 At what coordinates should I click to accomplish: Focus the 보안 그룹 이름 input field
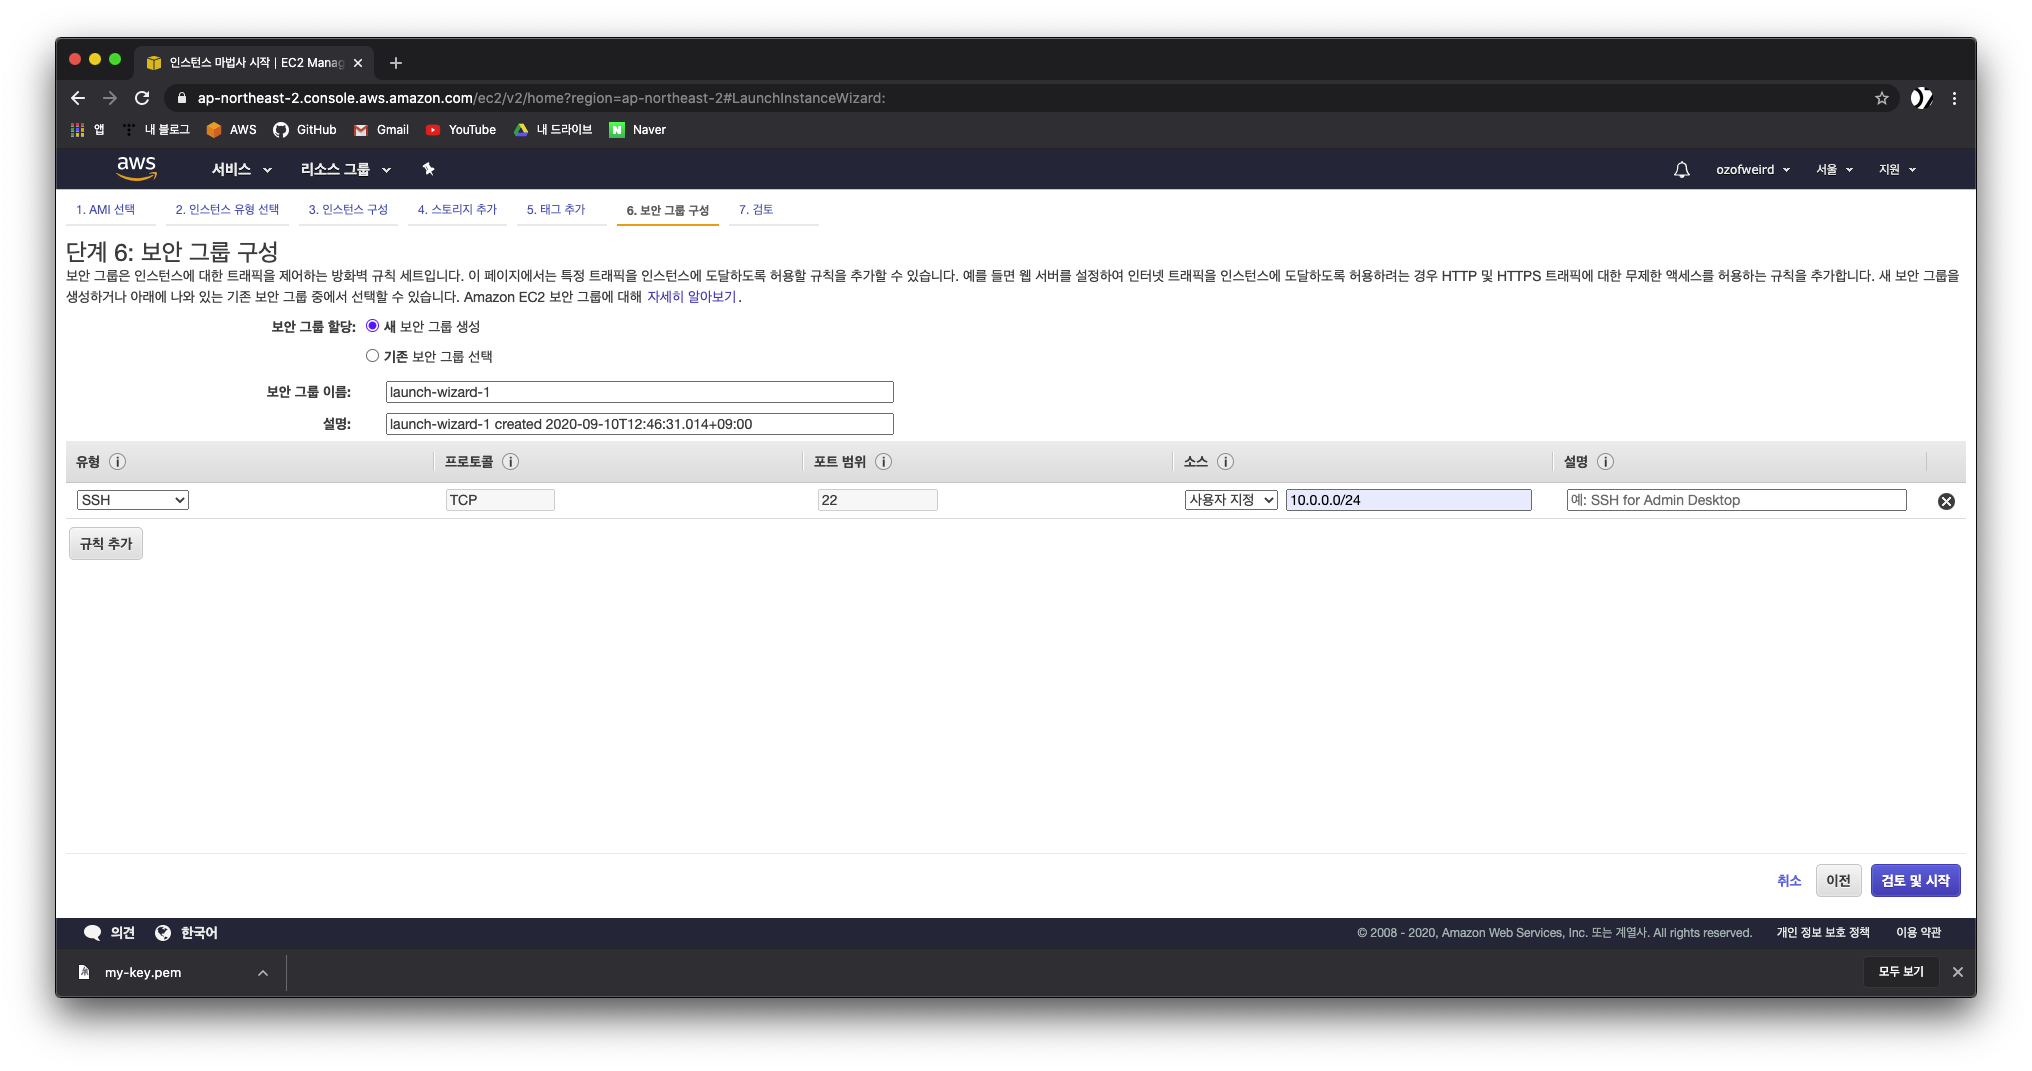[639, 392]
